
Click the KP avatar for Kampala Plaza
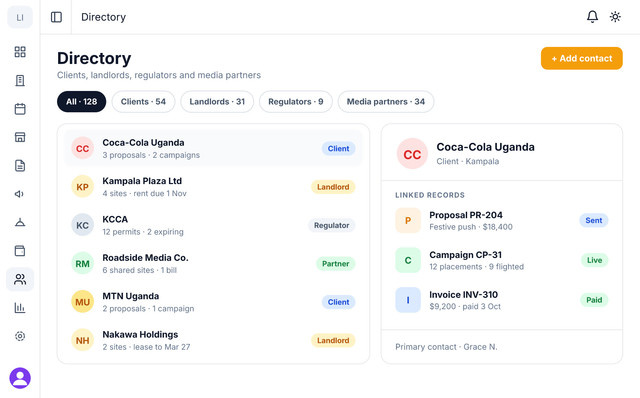[x=82, y=187]
